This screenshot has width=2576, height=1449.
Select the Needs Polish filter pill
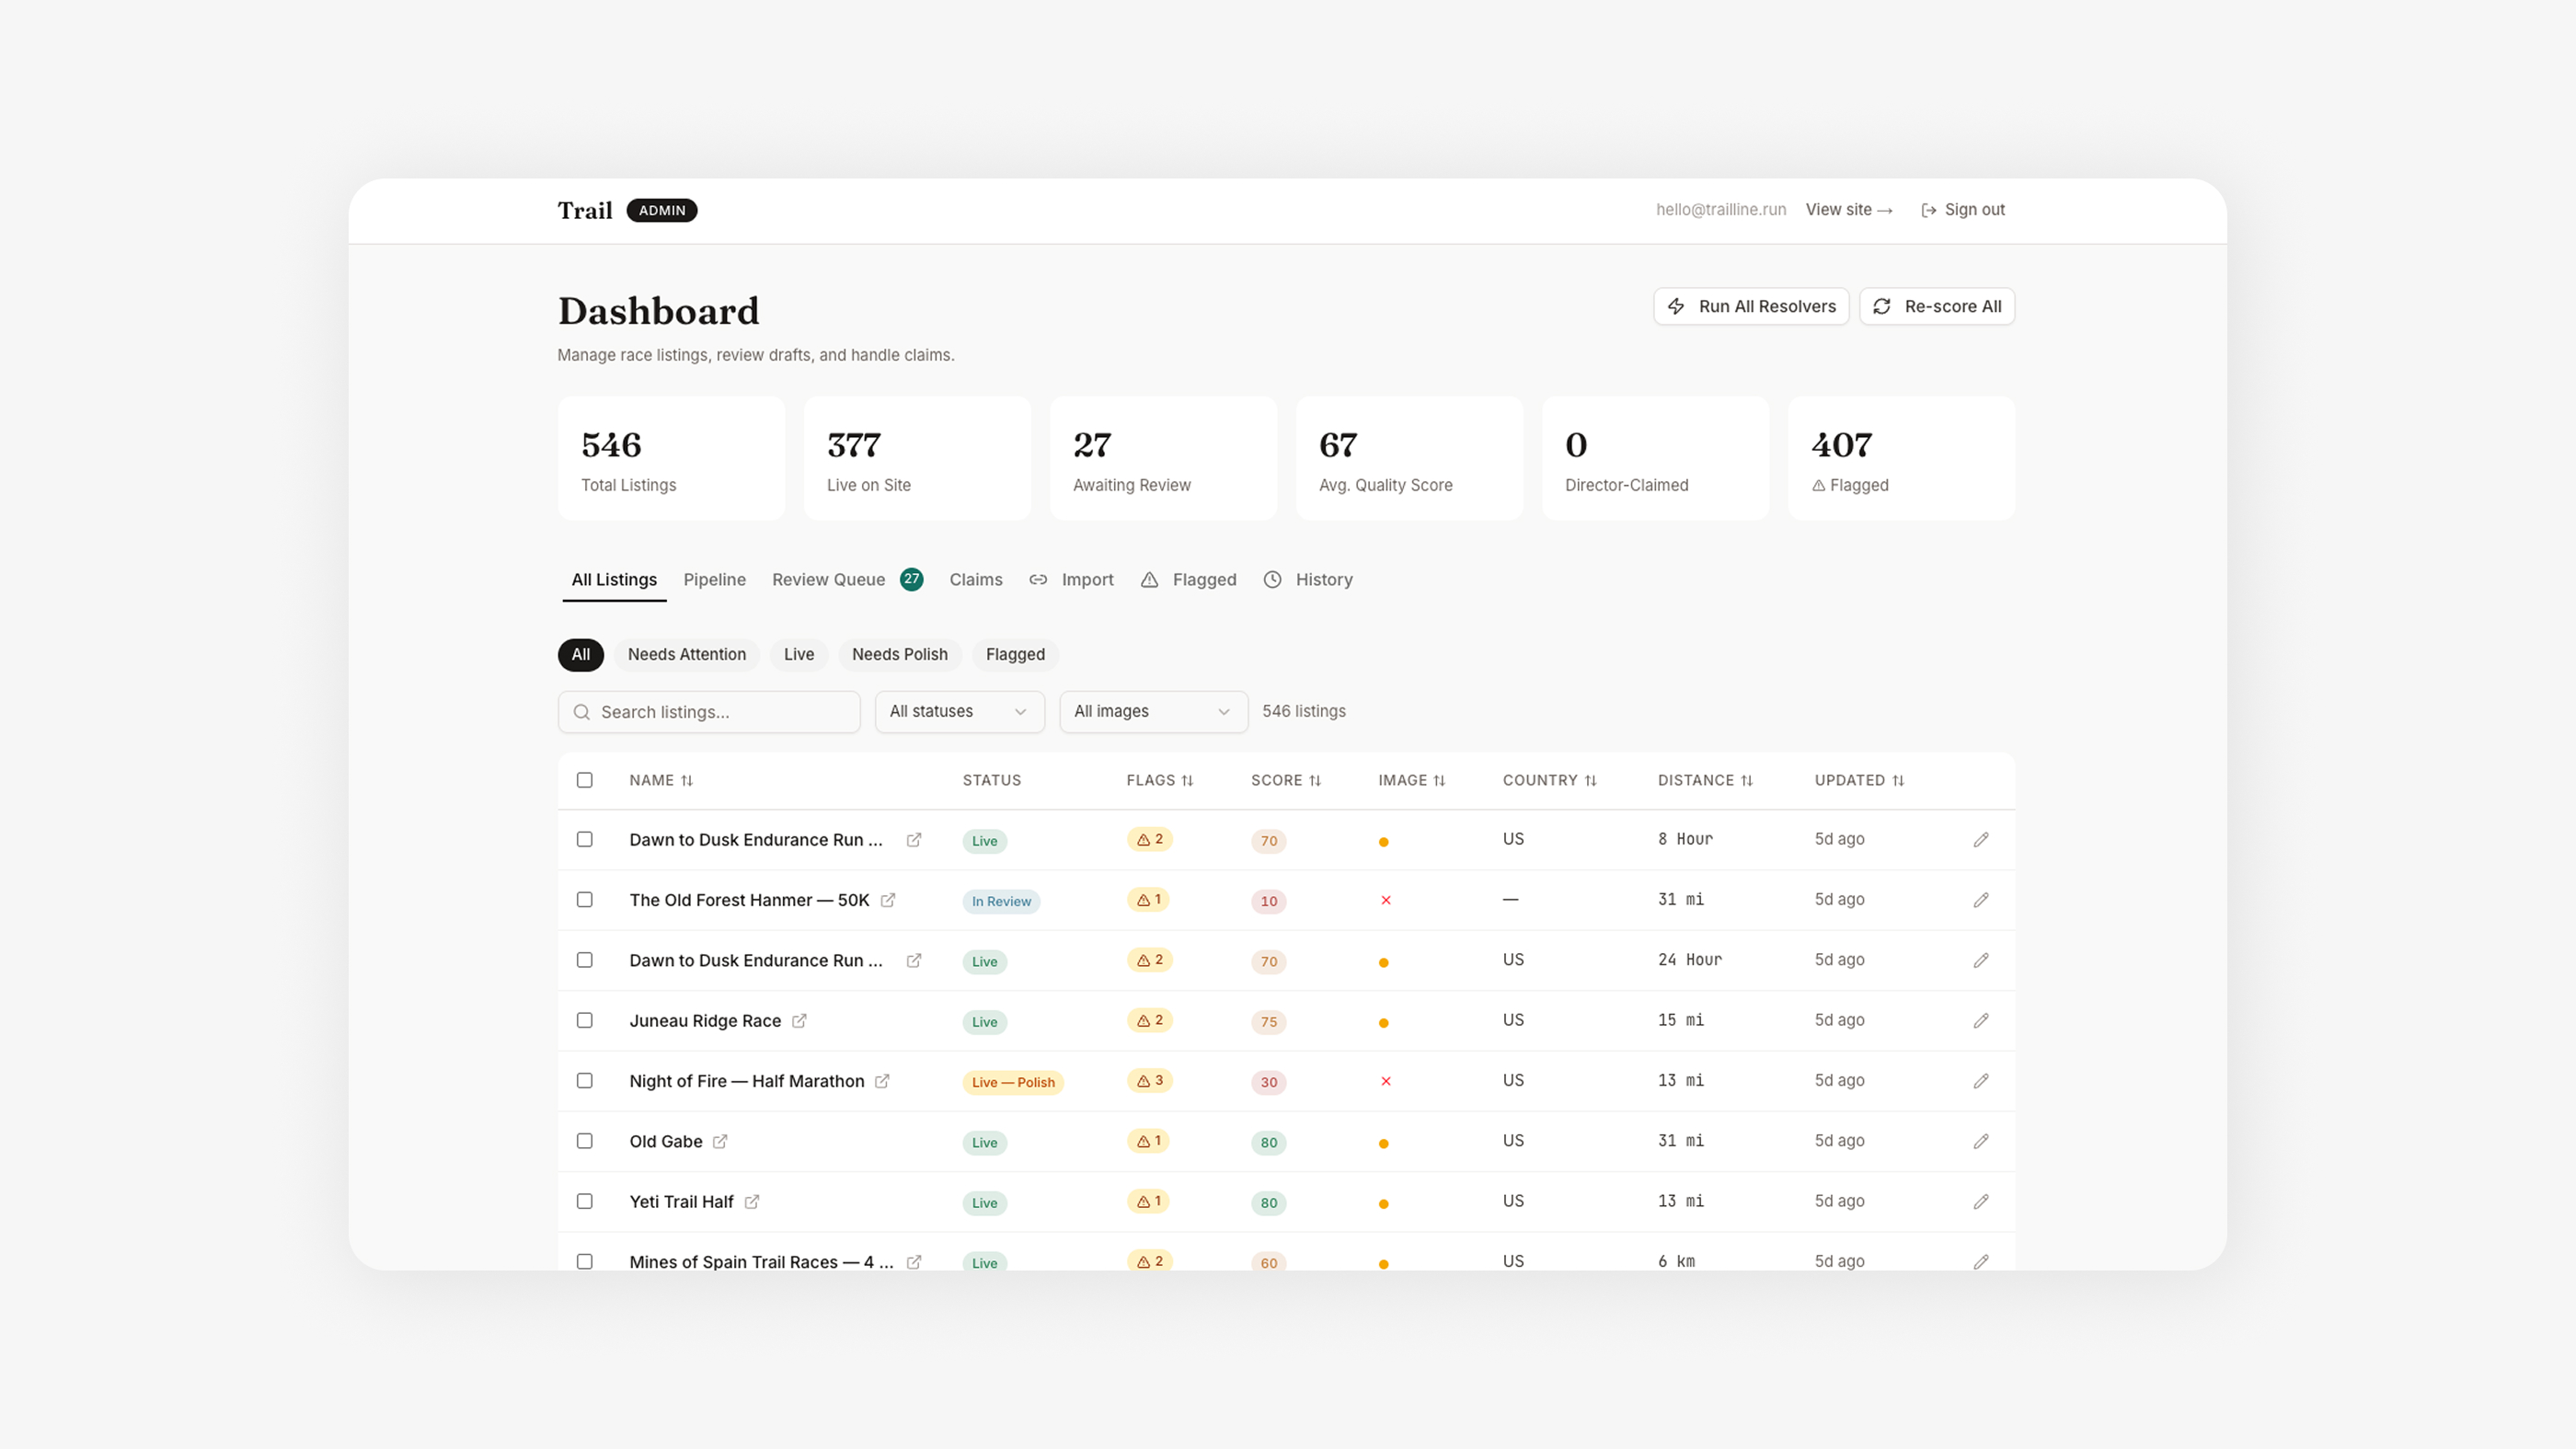point(899,654)
